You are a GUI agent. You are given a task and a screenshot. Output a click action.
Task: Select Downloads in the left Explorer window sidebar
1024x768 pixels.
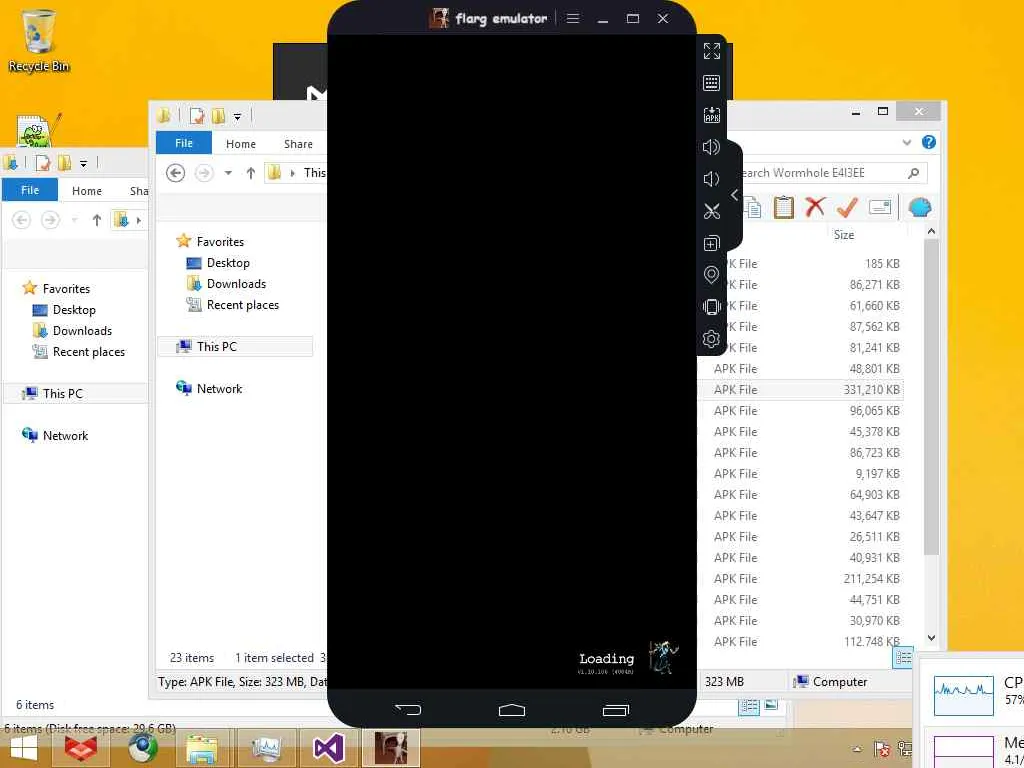point(82,330)
